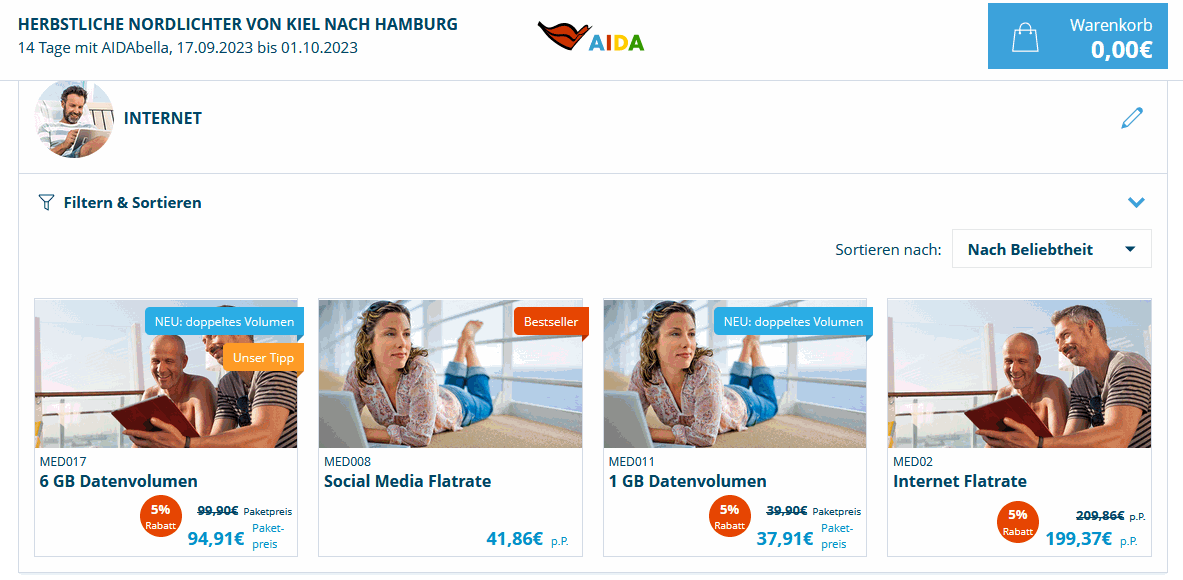Open the Social Media Flatrate product title
1183x580 pixels.
[x=407, y=481]
